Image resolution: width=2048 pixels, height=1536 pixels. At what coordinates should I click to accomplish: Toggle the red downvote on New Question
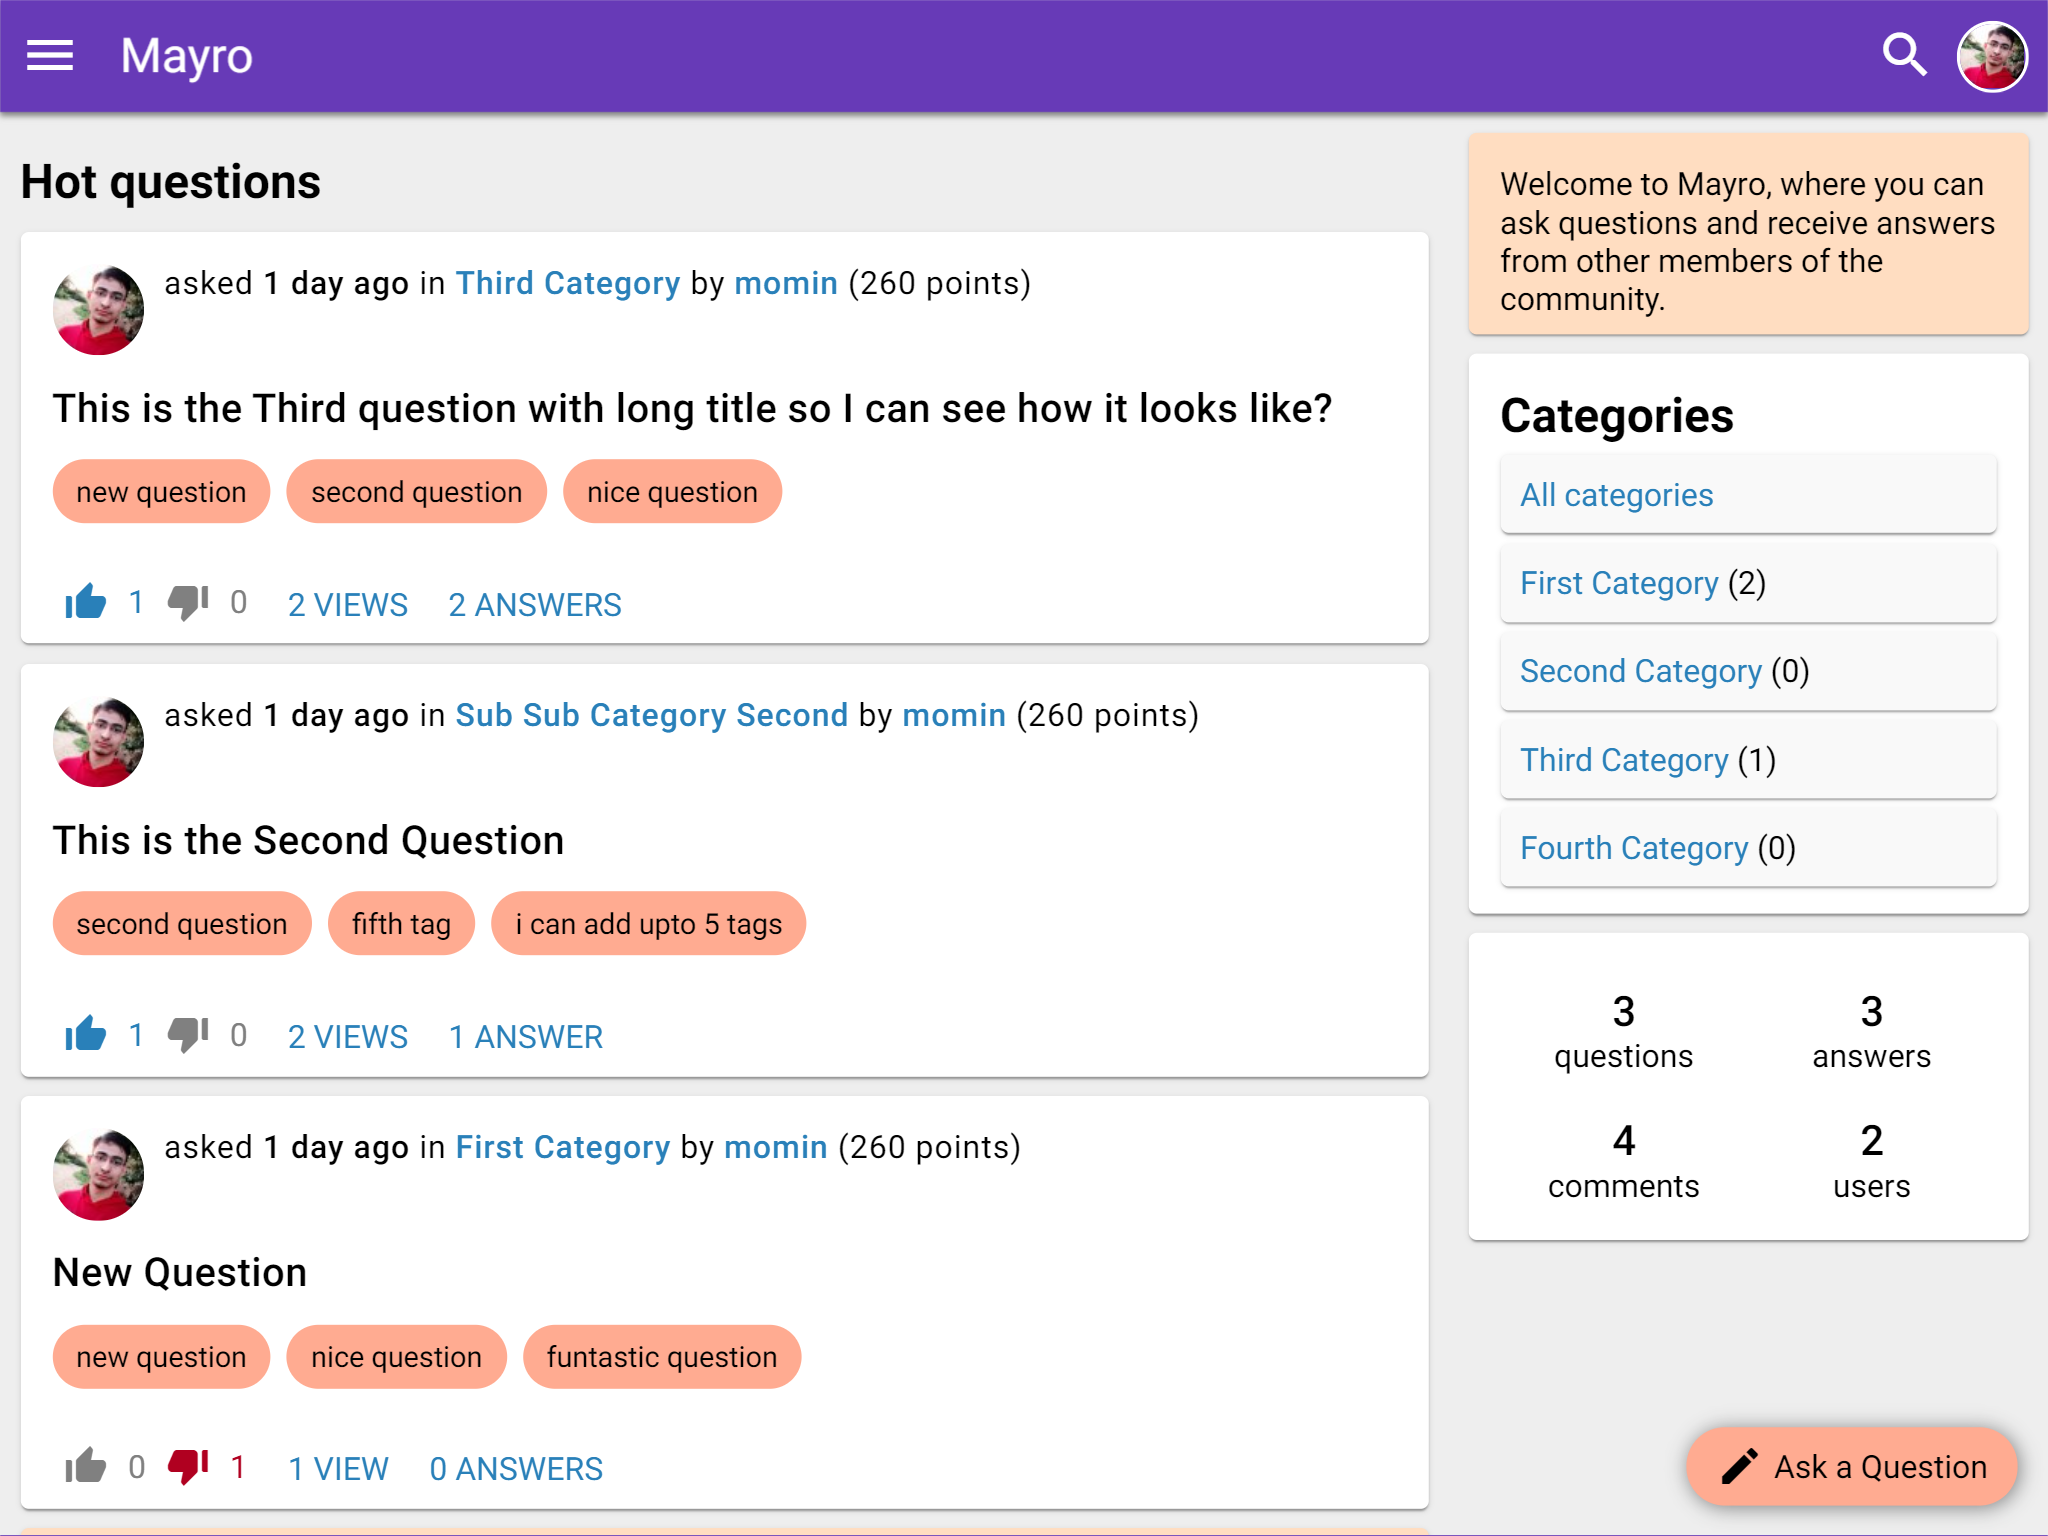point(188,1466)
